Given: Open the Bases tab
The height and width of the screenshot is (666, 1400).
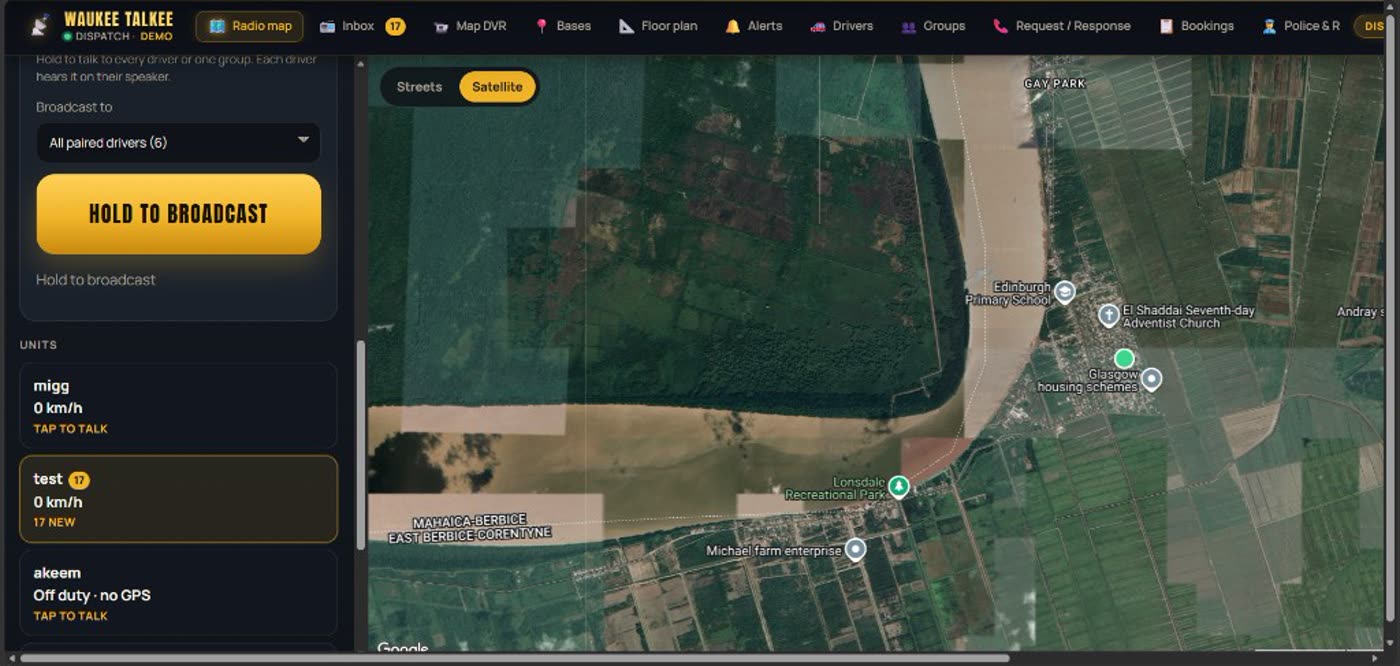Looking at the screenshot, I should (563, 26).
